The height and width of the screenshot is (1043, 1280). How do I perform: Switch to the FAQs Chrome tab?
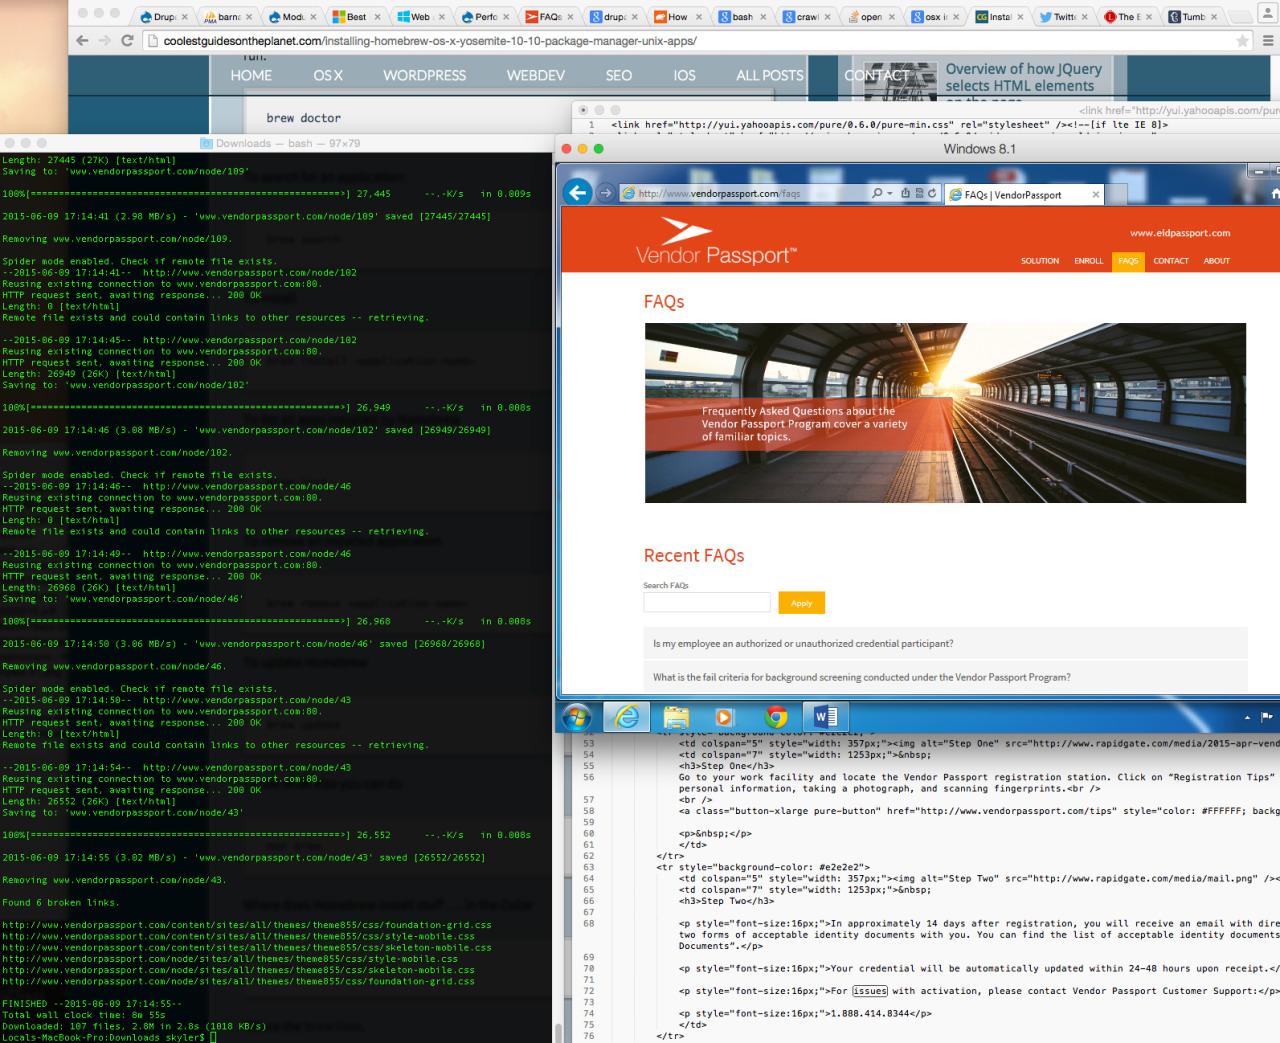(x=548, y=16)
